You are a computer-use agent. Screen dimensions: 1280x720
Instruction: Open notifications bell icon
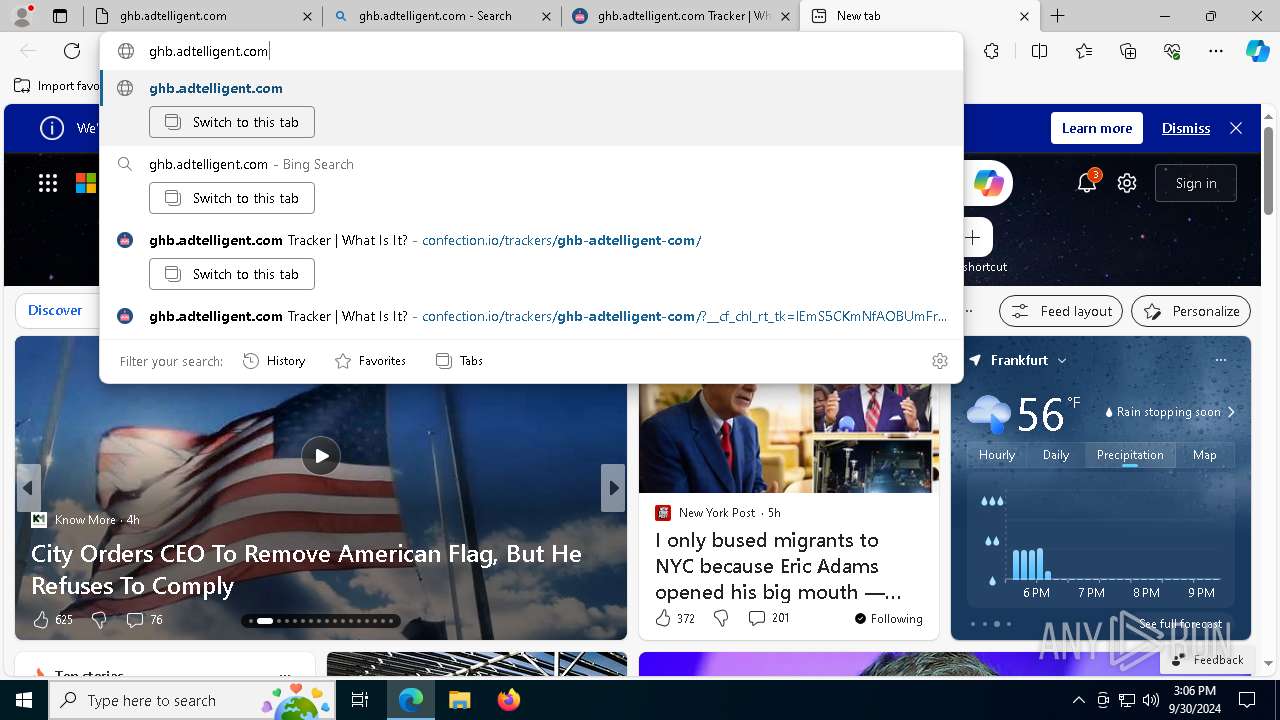1087,183
